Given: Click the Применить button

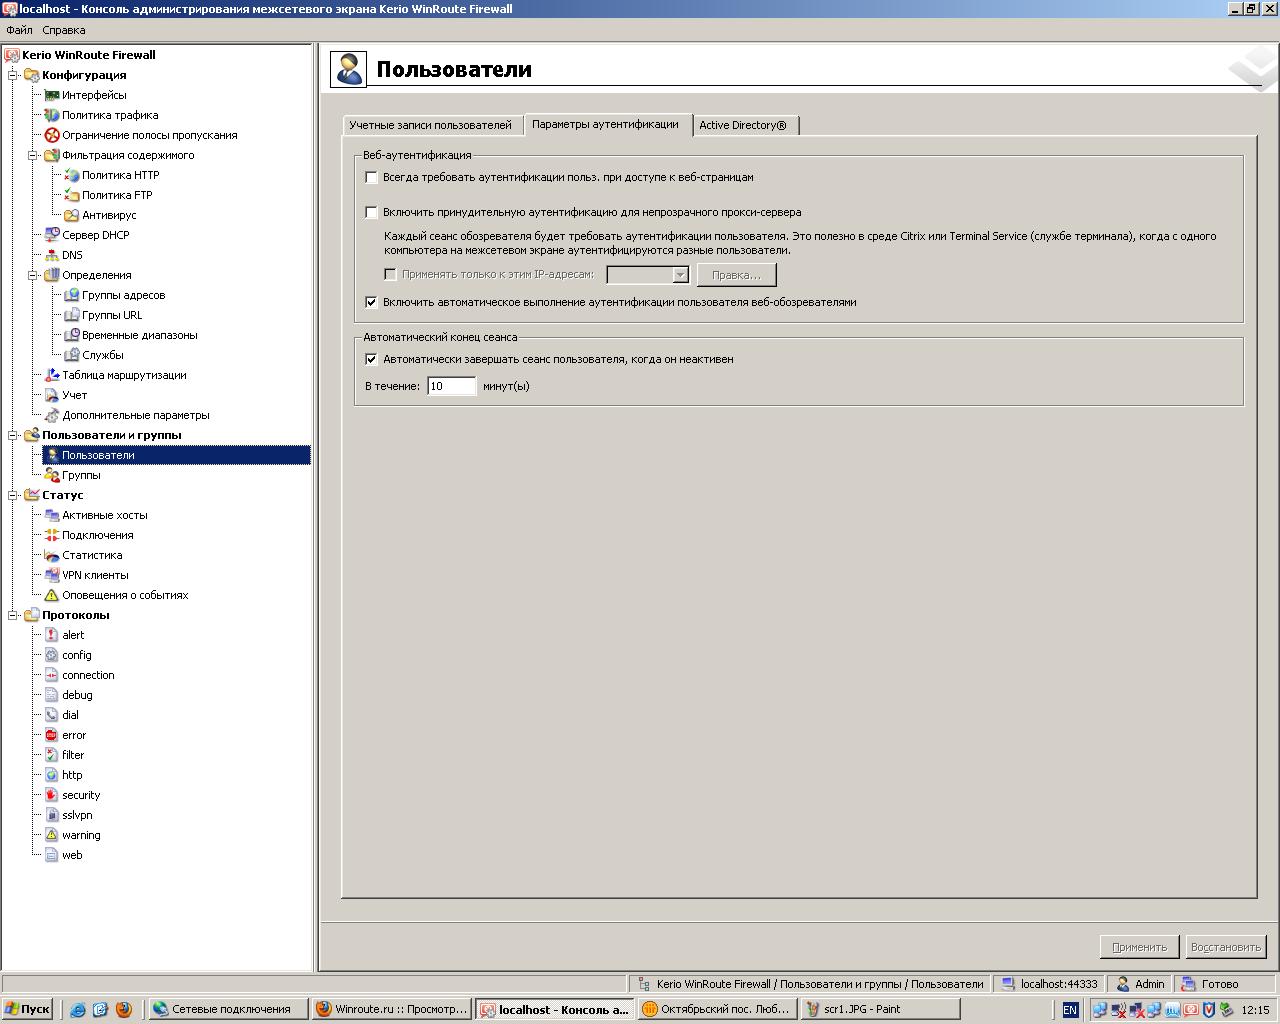Looking at the screenshot, I should point(1139,947).
